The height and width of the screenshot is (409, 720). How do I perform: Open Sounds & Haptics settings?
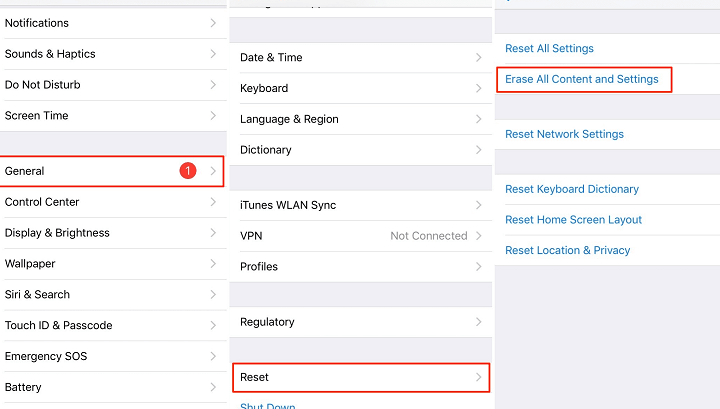pyautogui.click(x=113, y=54)
